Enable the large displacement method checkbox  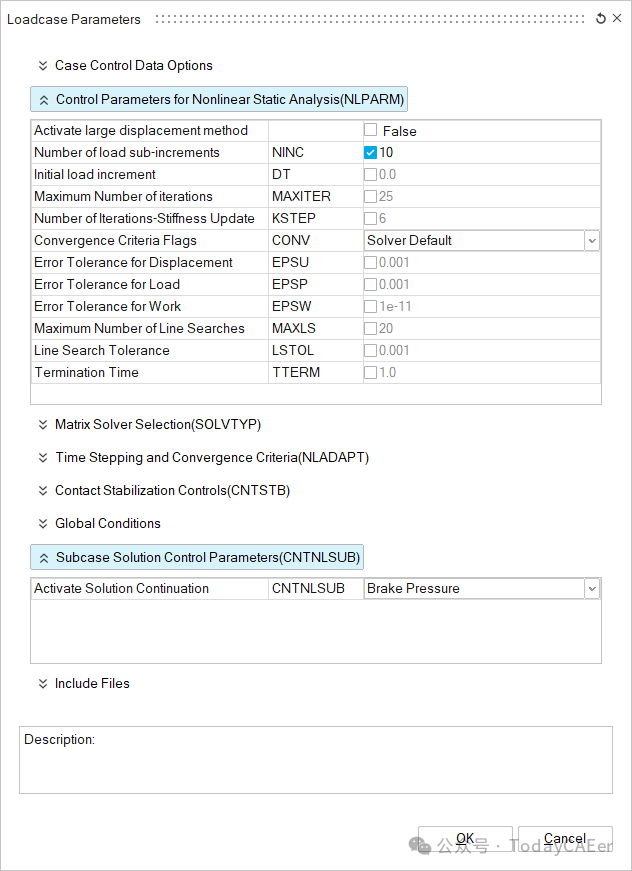tap(371, 131)
